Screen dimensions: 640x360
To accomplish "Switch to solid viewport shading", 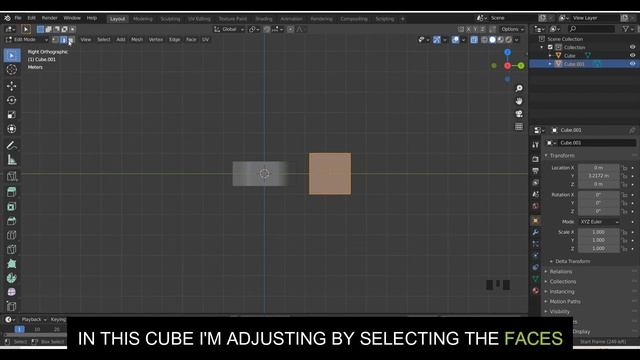I will [x=493, y=40].
